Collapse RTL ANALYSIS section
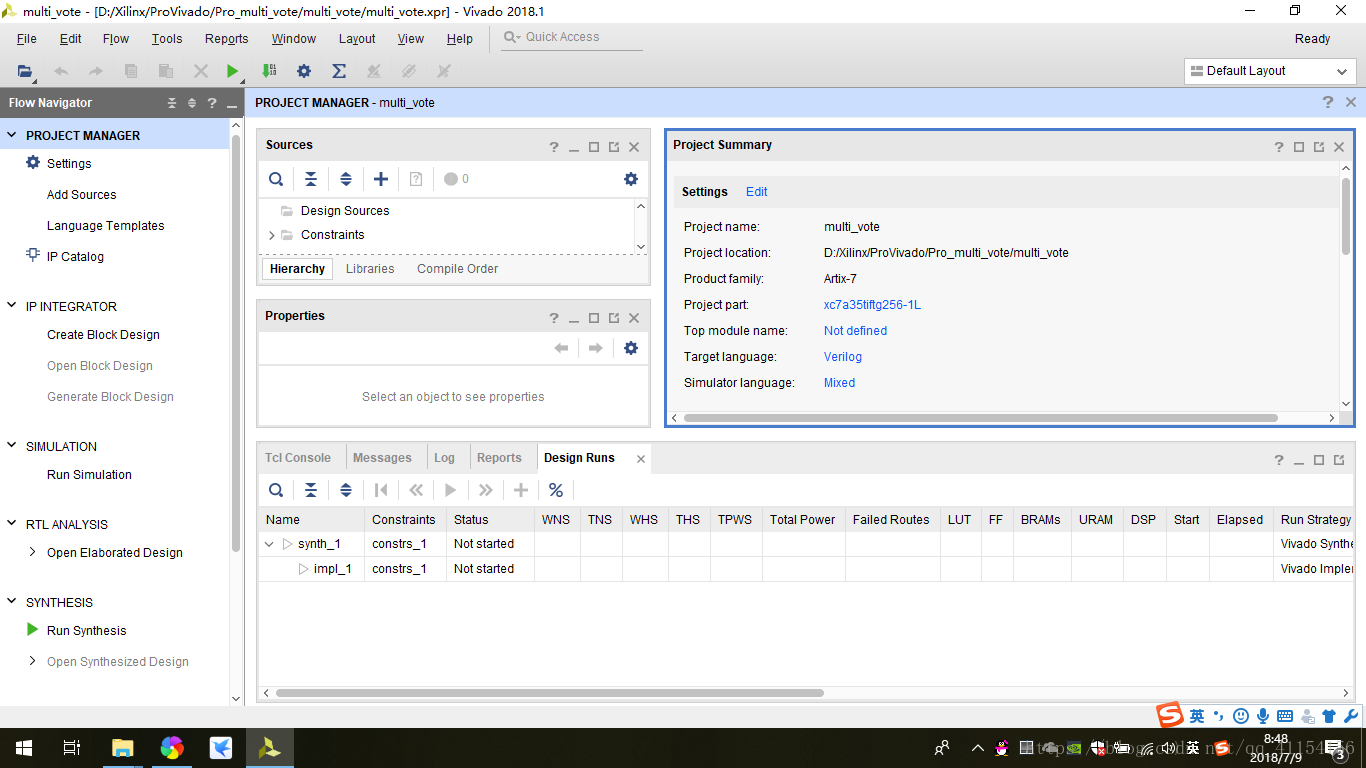The image size is (1366, 768). 12,524
